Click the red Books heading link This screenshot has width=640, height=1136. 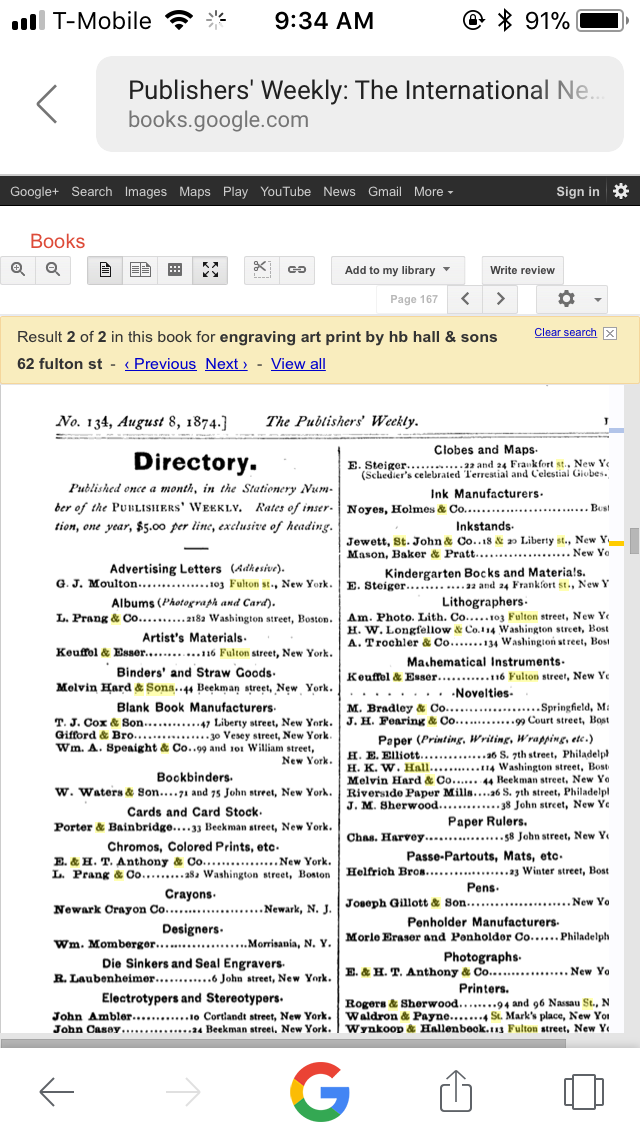57,241
